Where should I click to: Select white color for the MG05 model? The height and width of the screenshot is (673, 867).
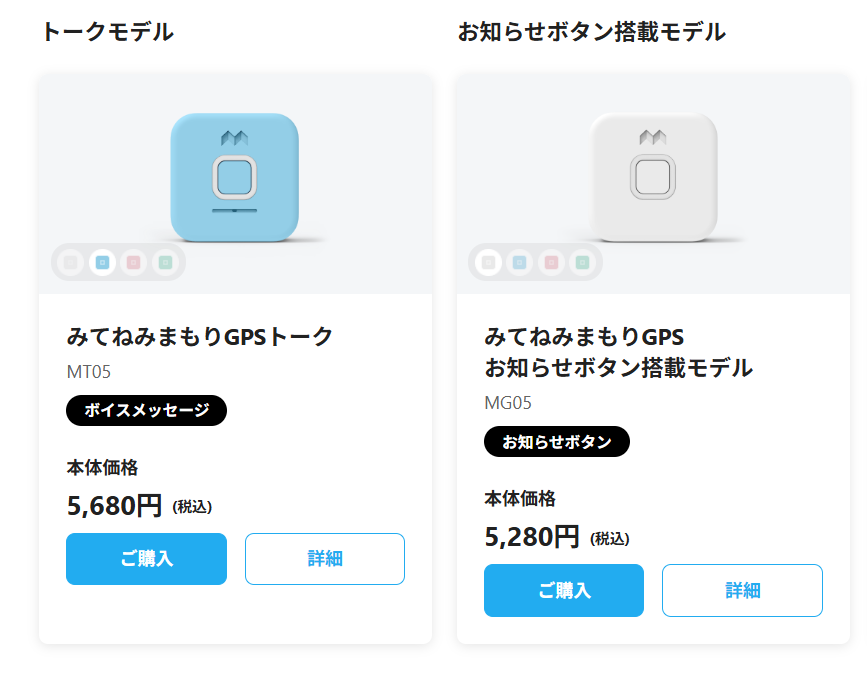[487, 263]
